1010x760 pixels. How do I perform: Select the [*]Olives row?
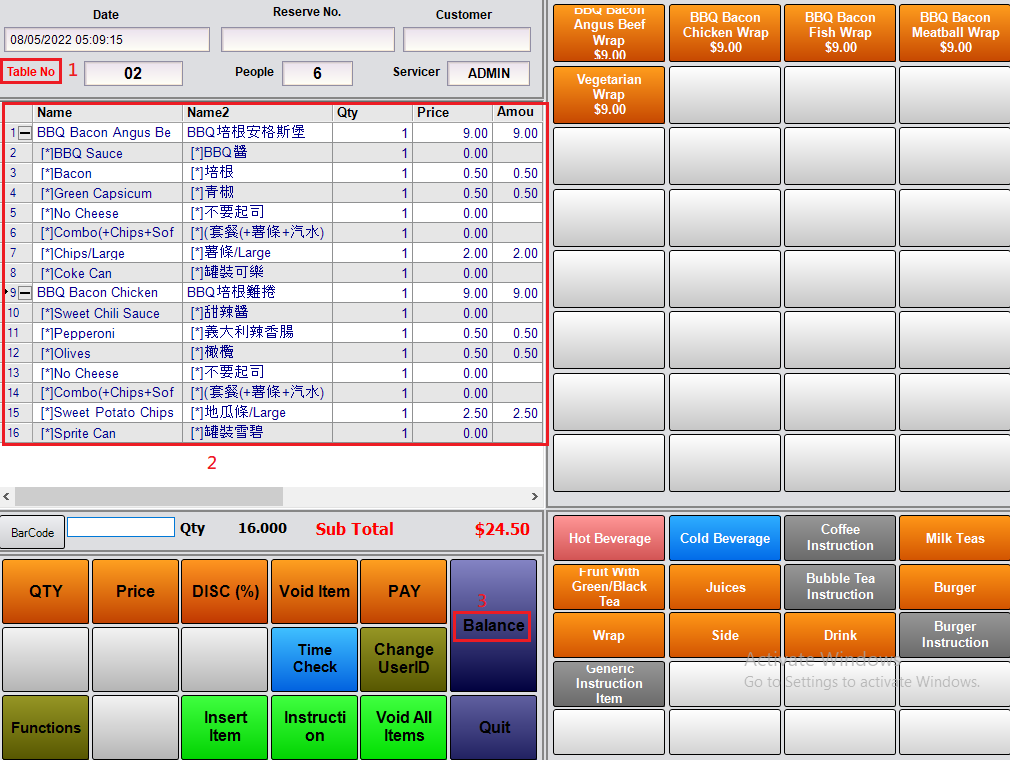274,353
